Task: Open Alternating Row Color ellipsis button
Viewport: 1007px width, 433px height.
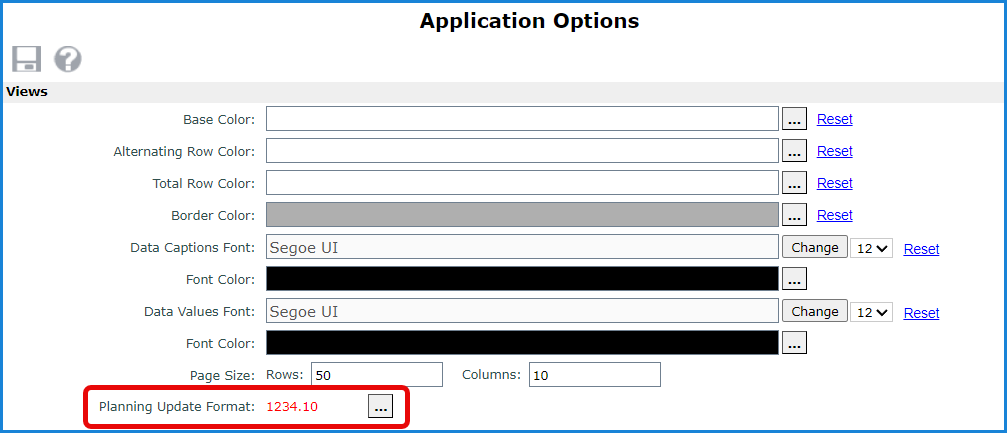Action: coord(794,151)
